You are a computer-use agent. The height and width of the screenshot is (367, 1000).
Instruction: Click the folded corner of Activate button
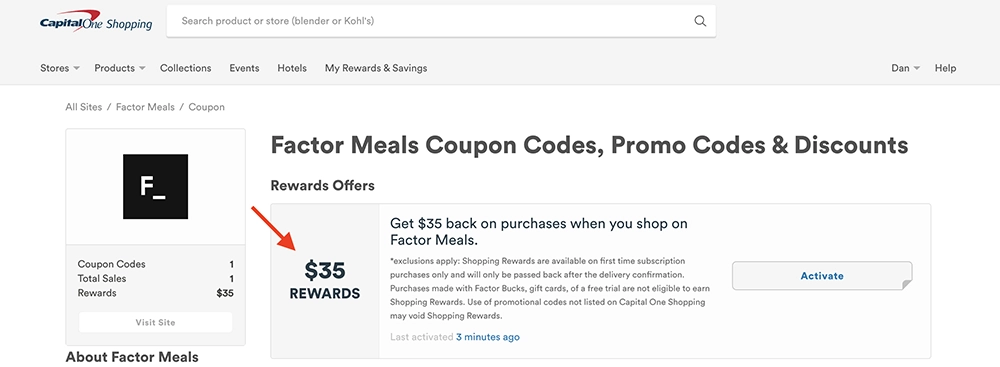907,285
